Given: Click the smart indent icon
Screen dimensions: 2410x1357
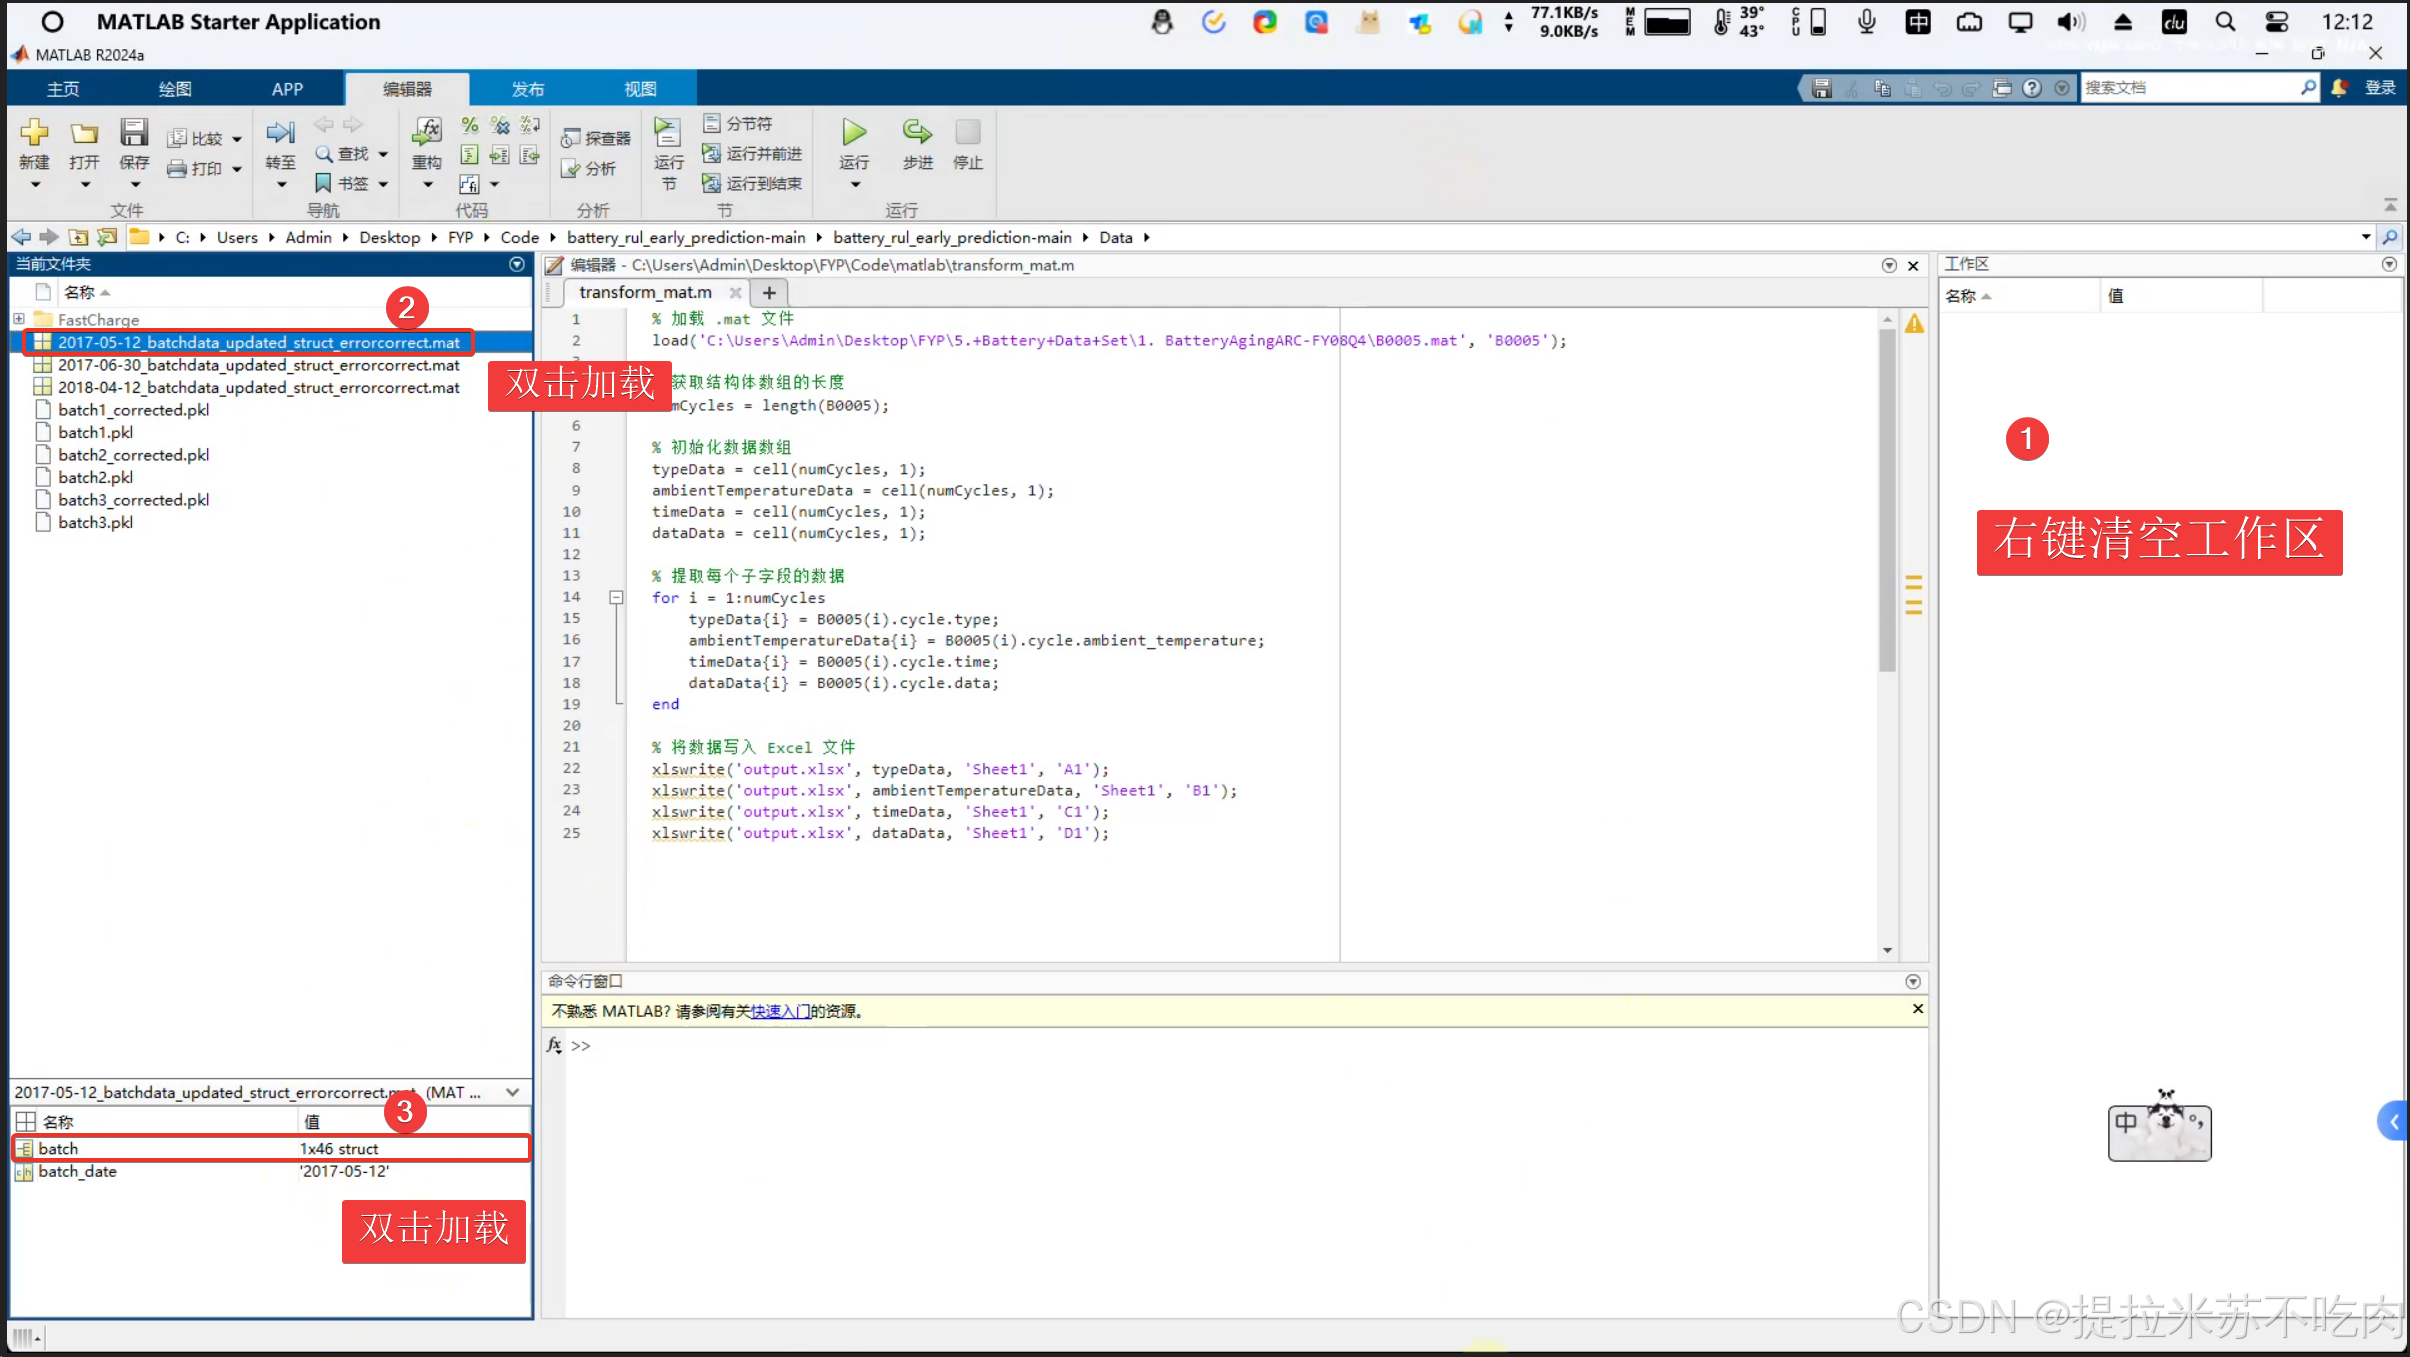Looking at the screenshot, I should (x=469, y=155).
